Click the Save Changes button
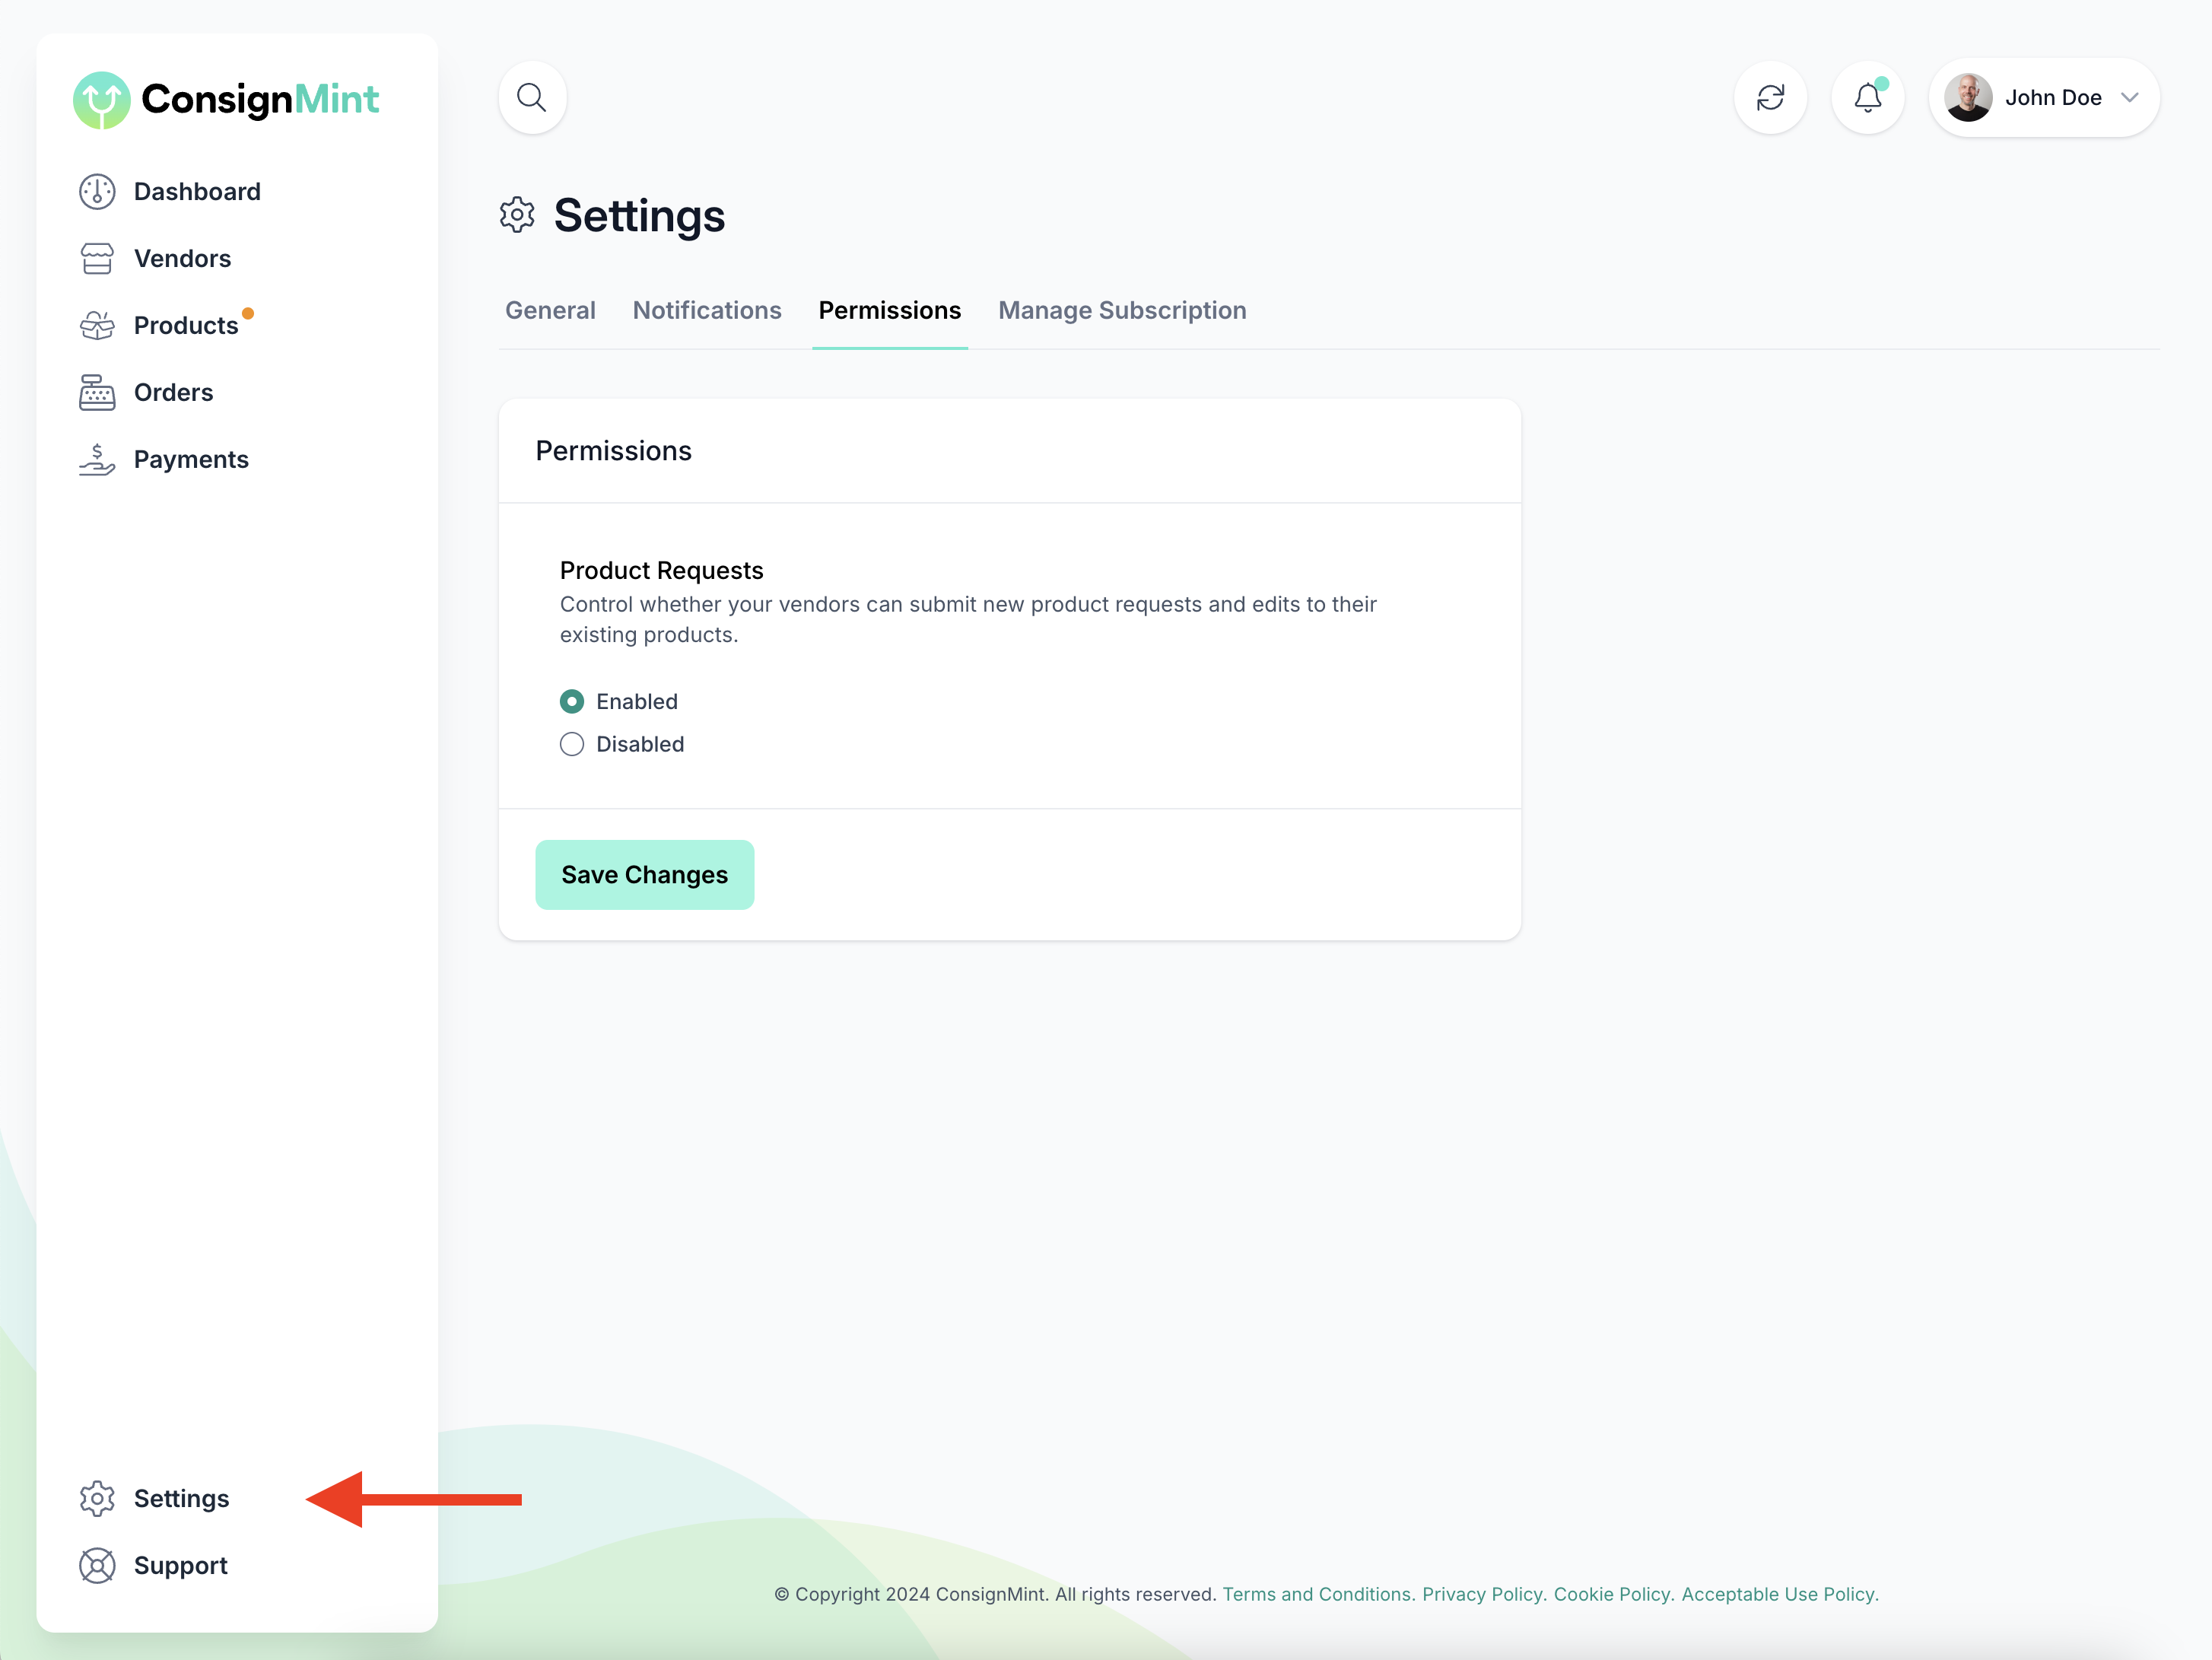2212x1660 pixels. [x=645, y=874]
